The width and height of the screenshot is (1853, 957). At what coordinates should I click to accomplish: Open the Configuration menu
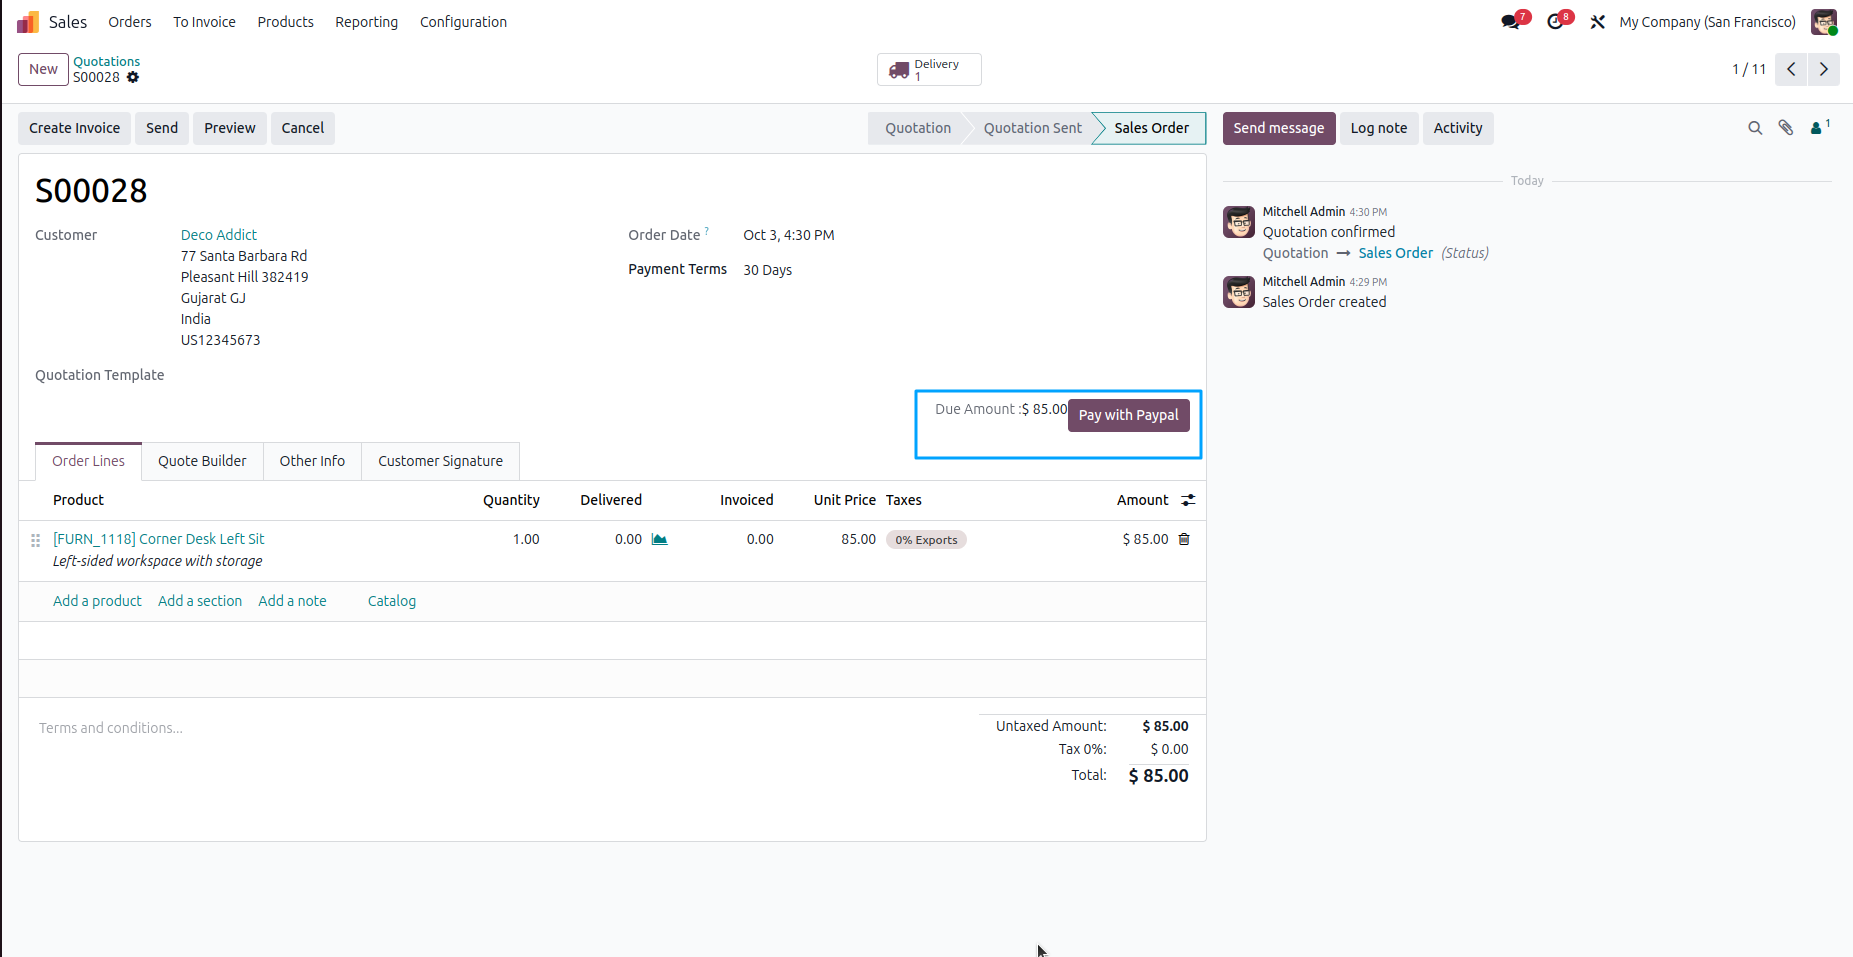(x=463, y=22)
